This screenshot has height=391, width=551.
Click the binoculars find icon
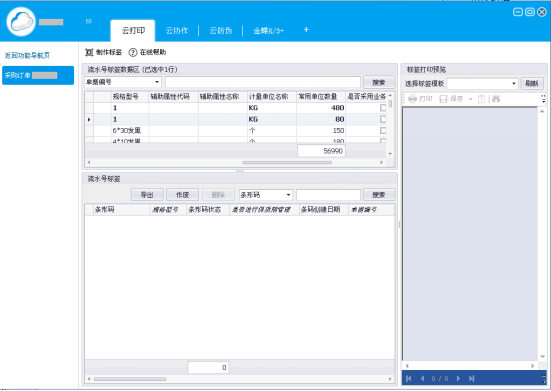(496, 99)
